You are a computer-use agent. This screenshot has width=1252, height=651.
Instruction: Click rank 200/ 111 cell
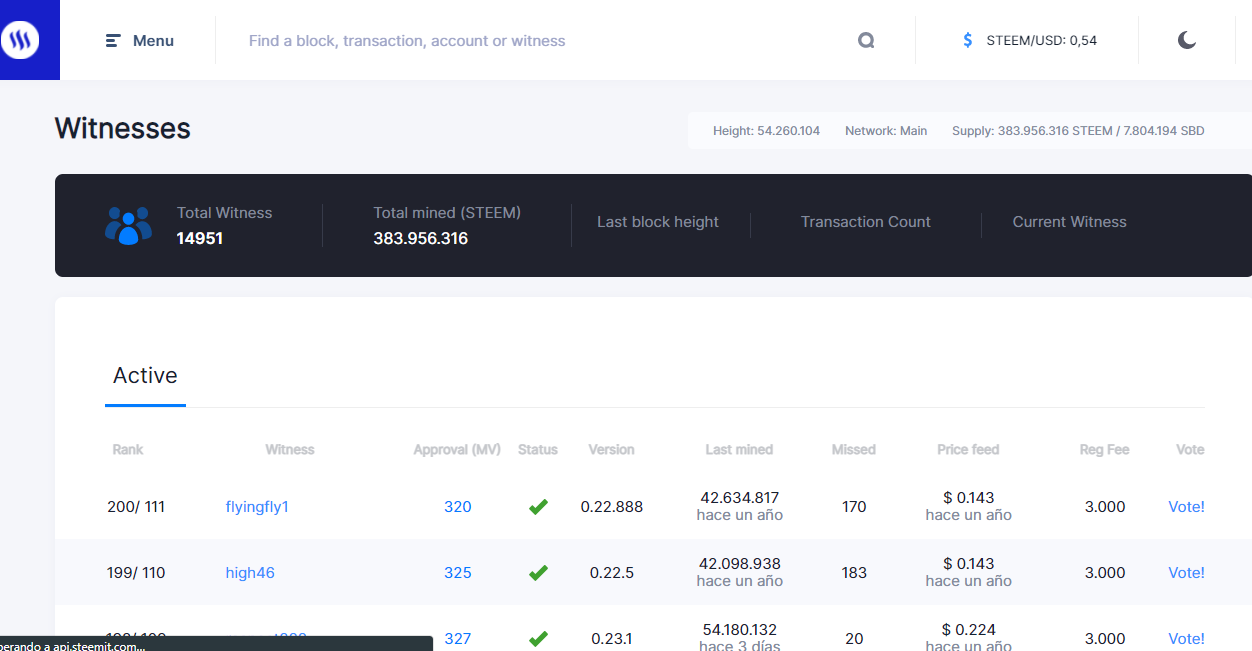[136, 507]
